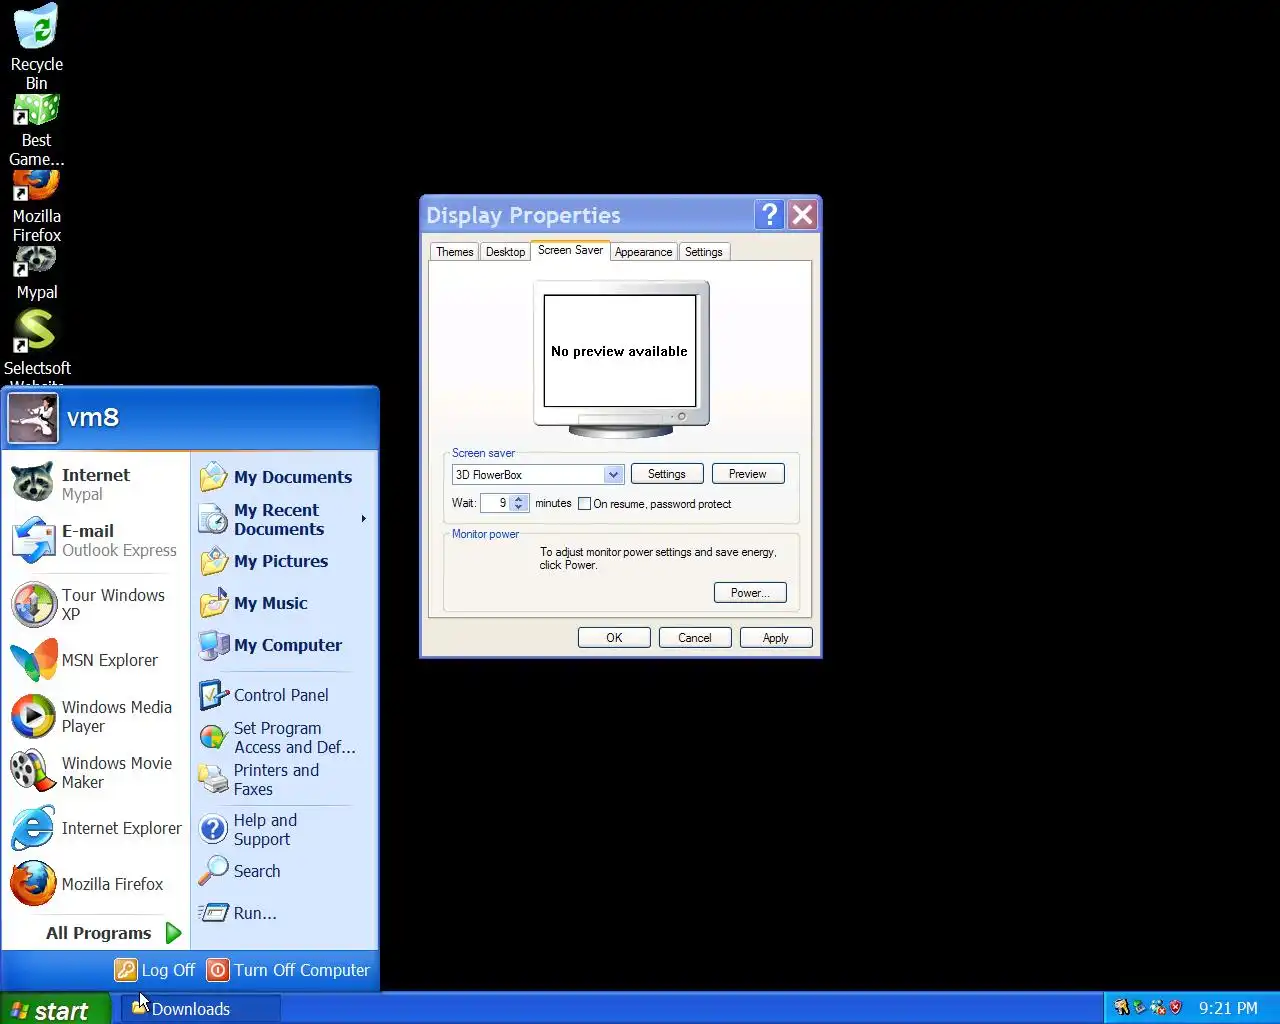
Task: Open Help and Support
Action: pos(284,829)
